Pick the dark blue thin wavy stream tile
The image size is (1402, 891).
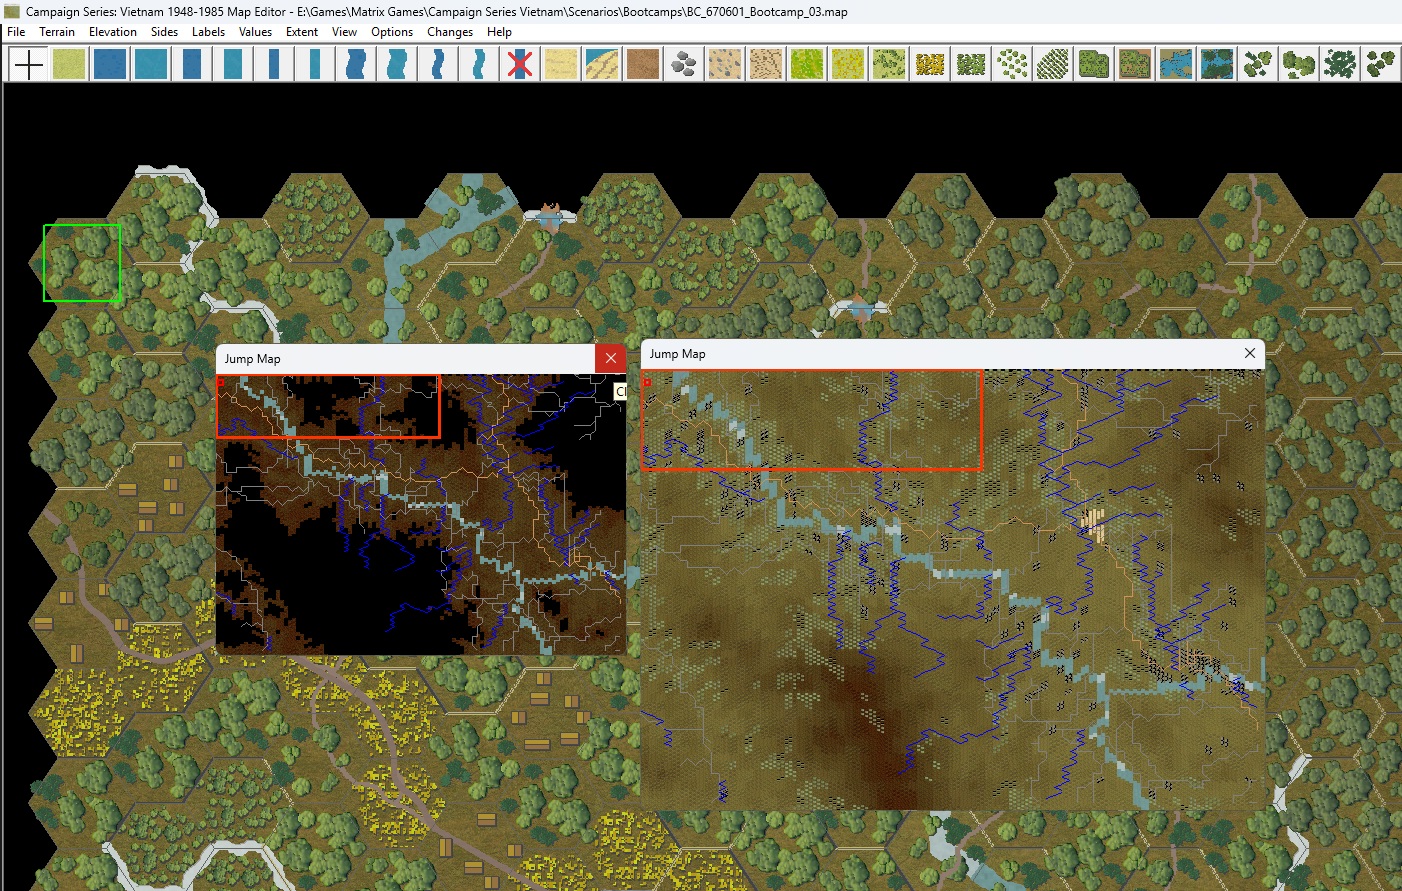438,64
